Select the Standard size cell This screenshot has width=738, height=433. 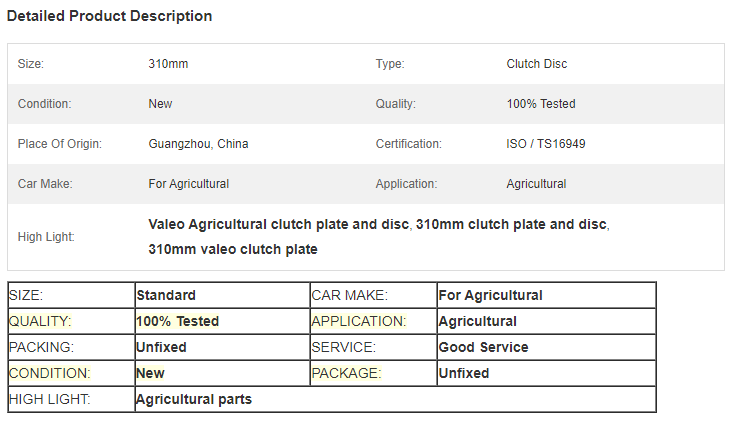coord(222,295)
